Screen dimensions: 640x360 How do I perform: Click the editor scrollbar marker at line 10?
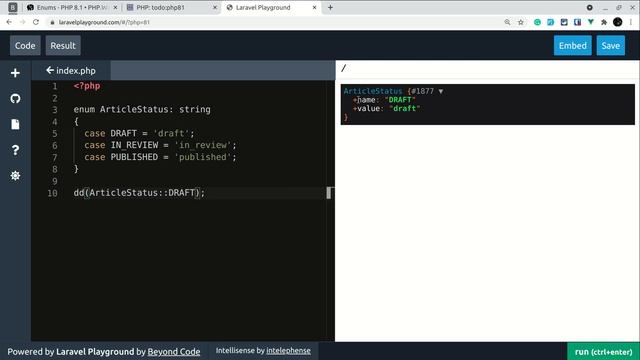pyautogui.click(x=330, y=193)
